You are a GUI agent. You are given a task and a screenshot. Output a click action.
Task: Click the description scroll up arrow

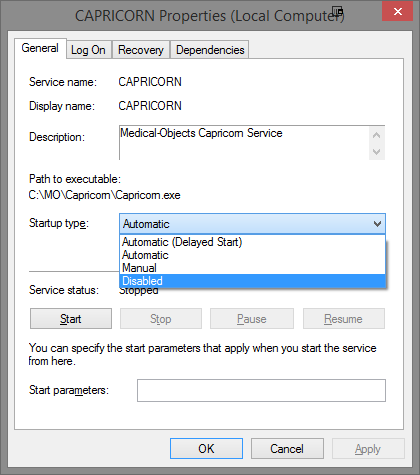(377, 135)
